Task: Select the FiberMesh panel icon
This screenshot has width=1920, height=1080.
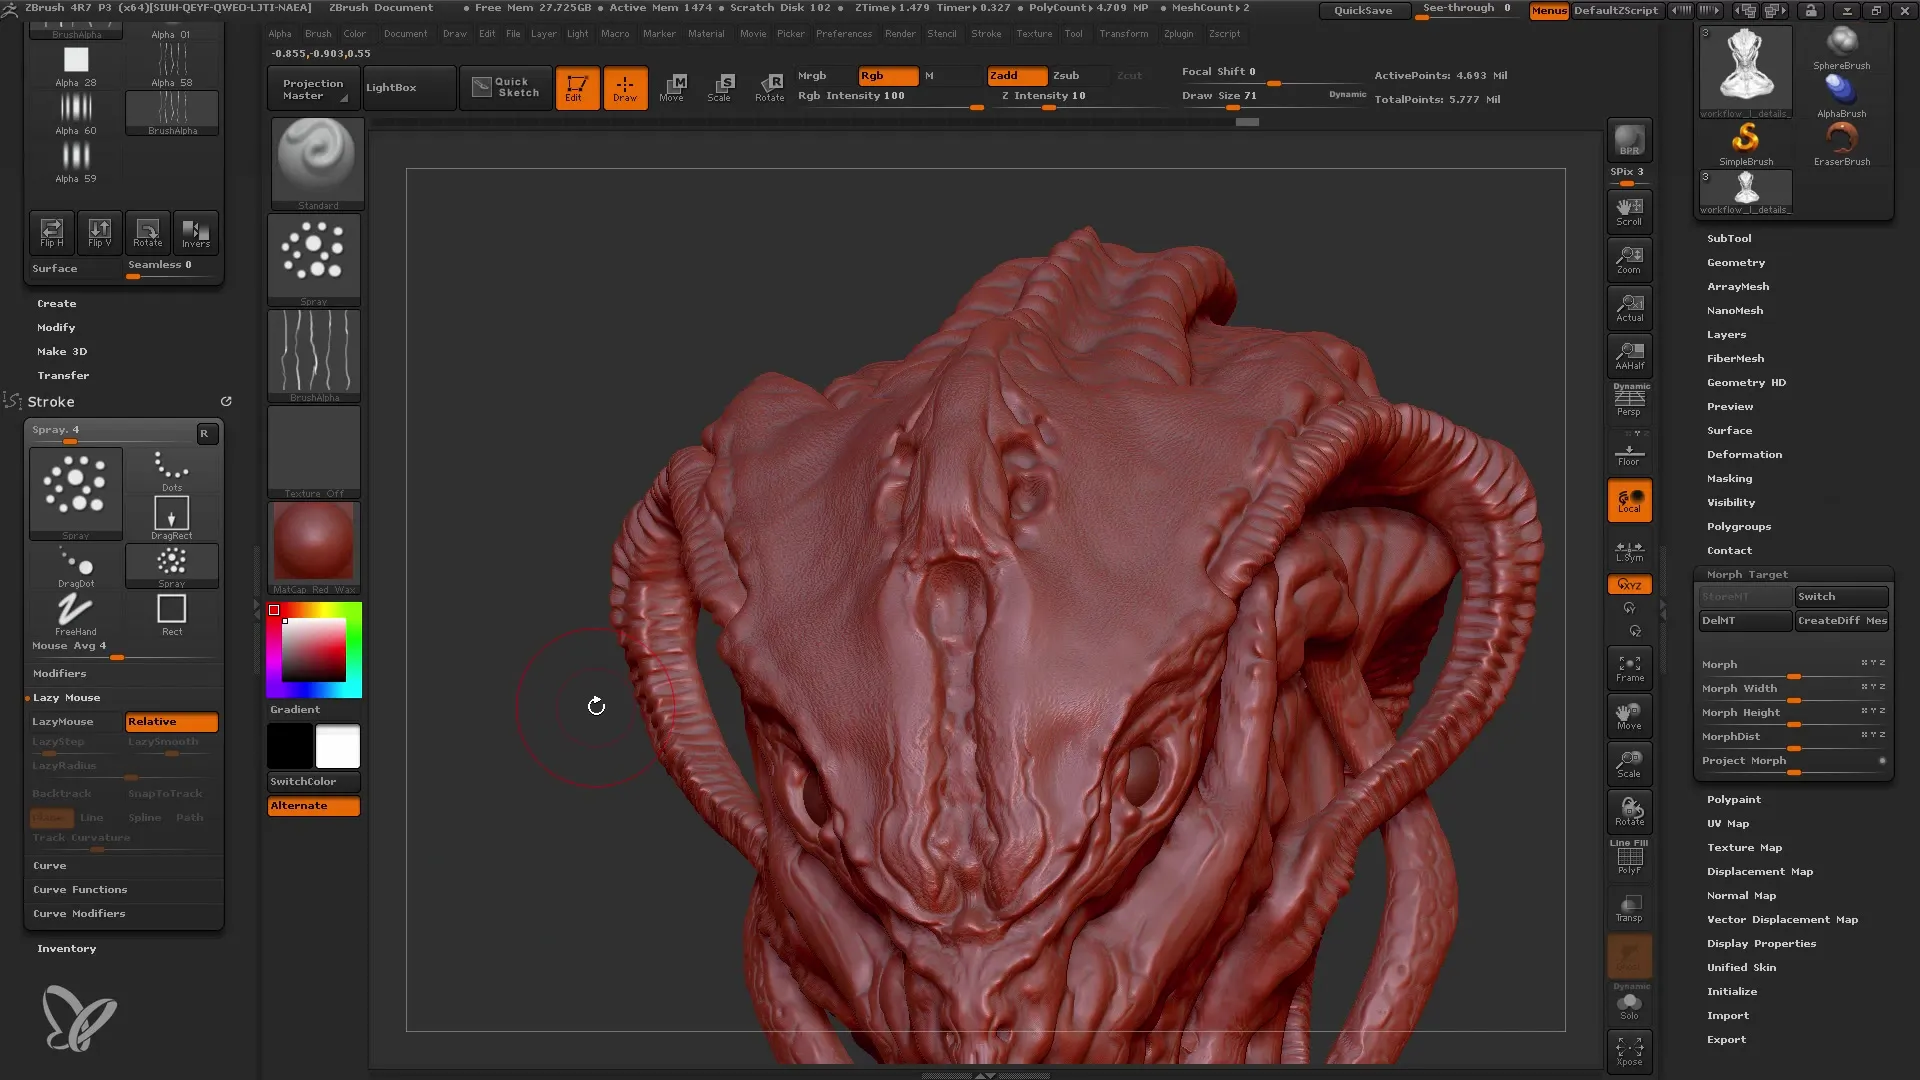Action: pos(1735,357)
